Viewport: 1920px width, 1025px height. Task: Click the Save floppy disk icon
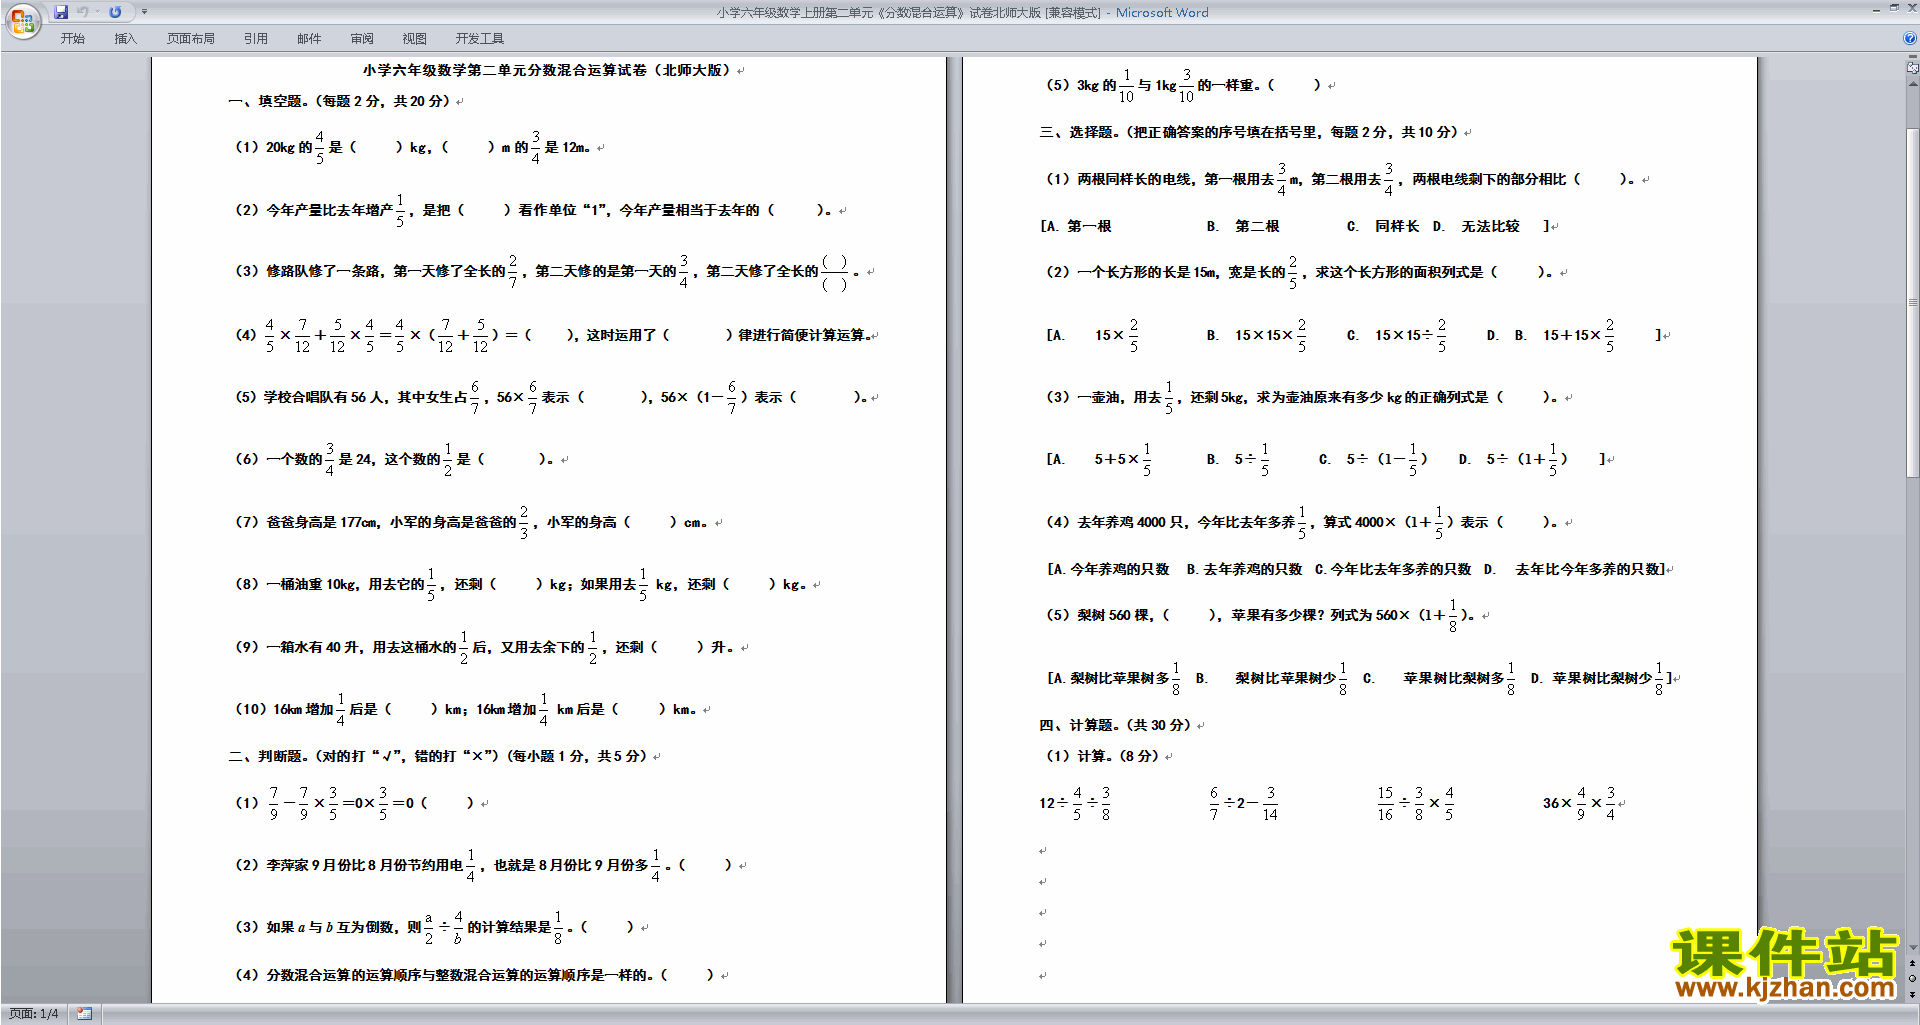[x=61, y=12]
